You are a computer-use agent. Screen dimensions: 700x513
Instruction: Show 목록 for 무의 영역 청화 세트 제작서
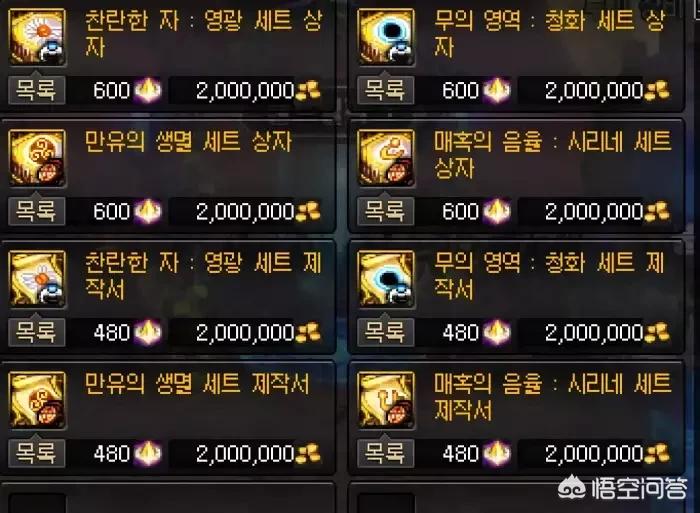[386, 332]
